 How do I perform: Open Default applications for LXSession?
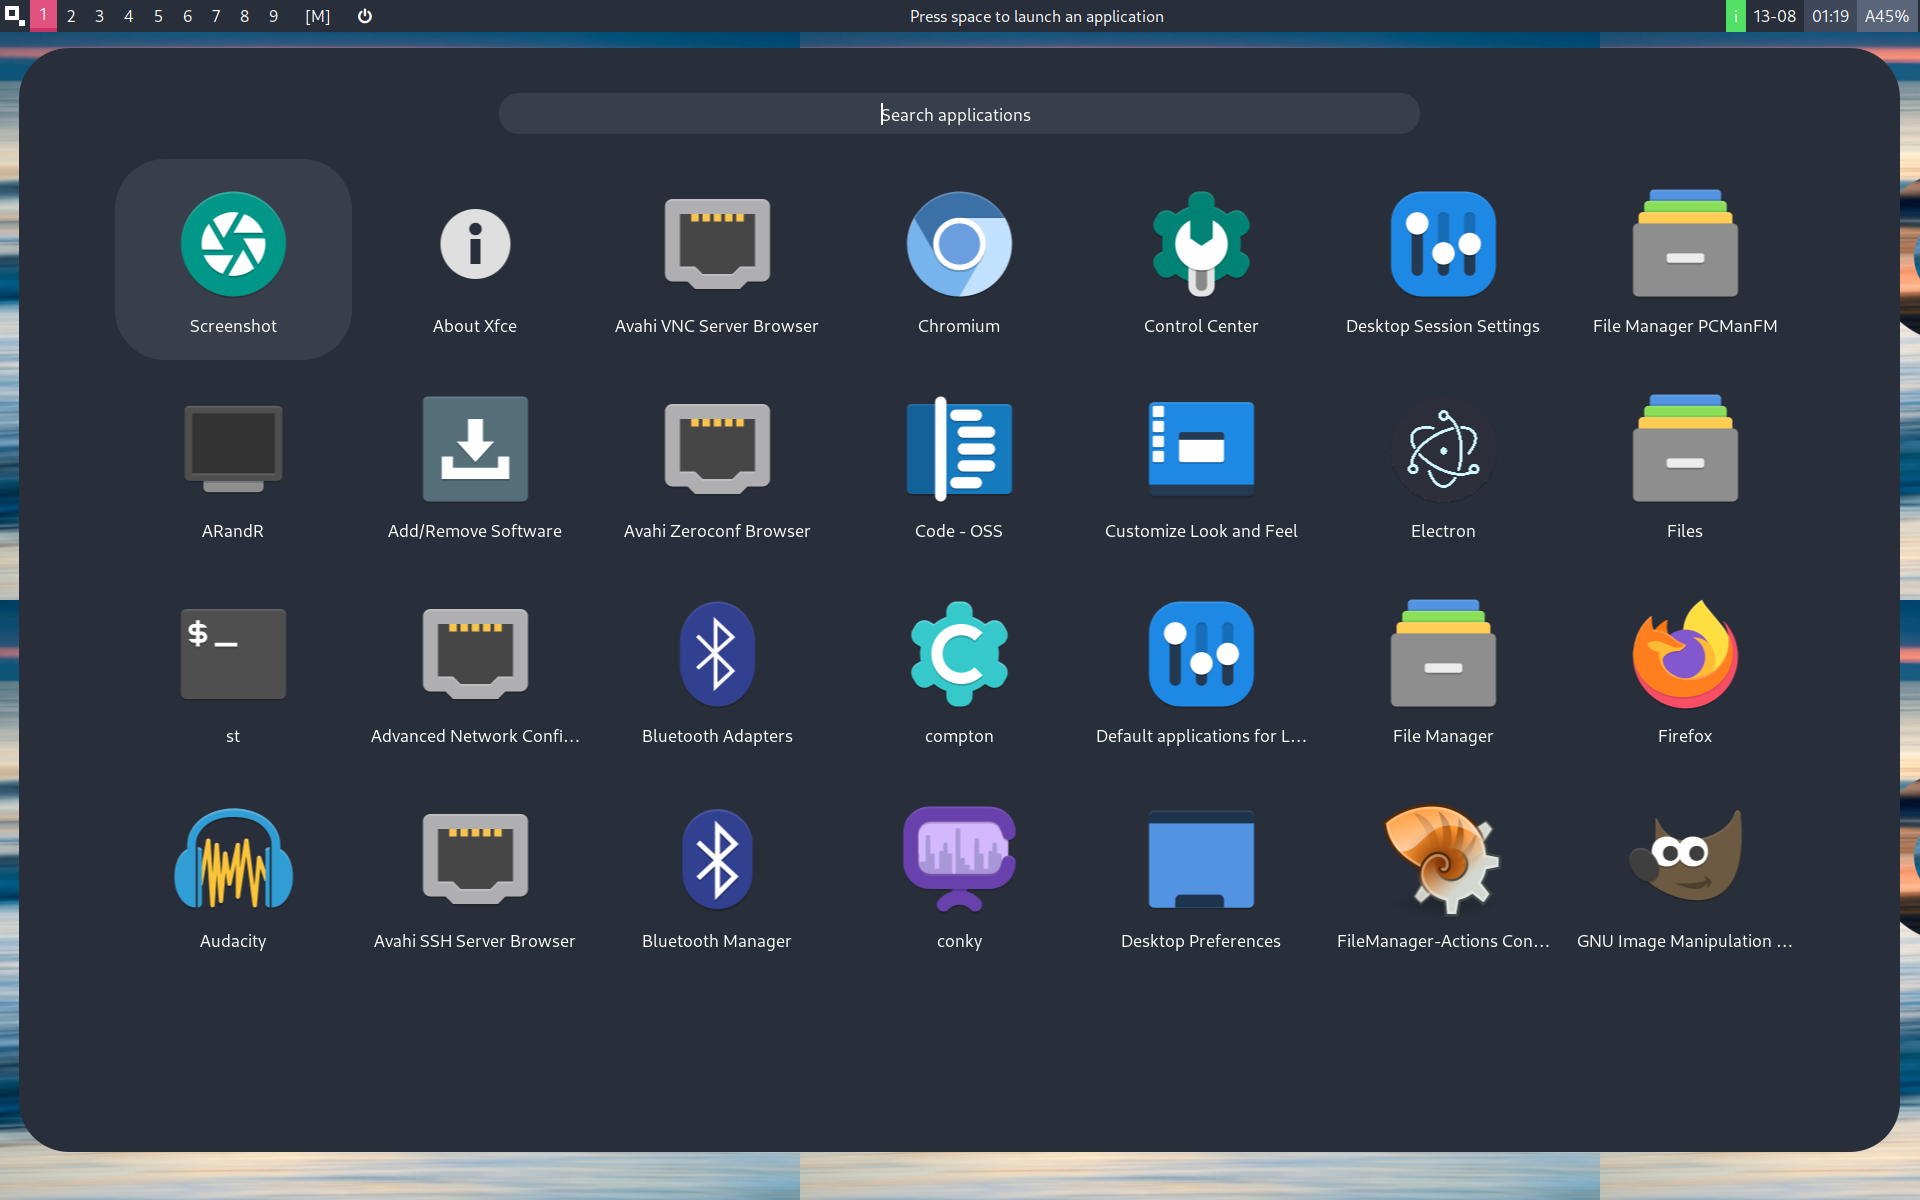pos(1201,670)
